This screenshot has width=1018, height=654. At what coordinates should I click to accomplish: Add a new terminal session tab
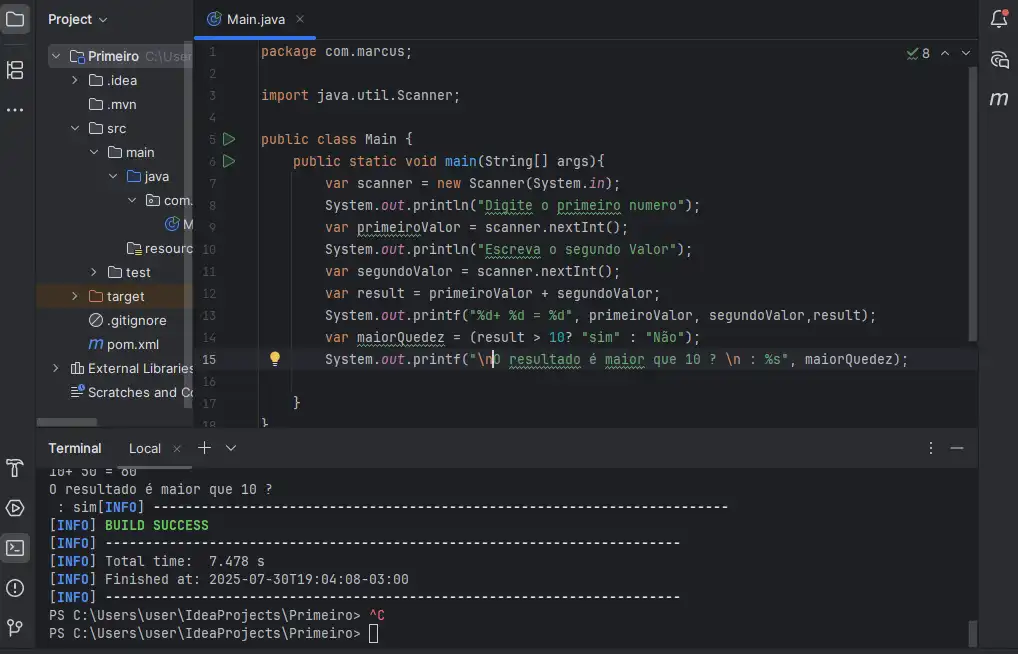click(x=205, y=448)
